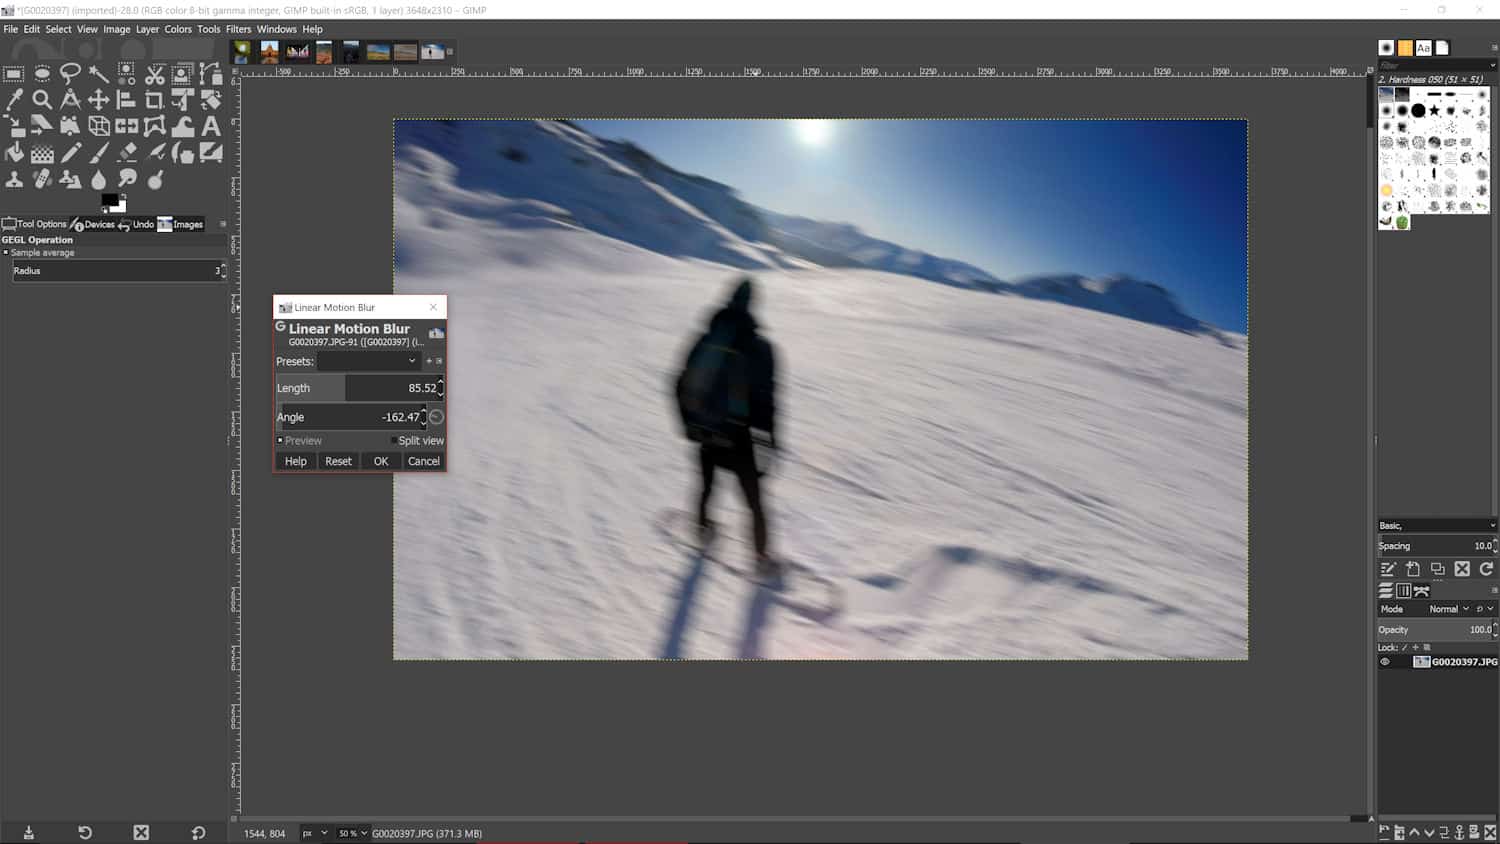1500x844 pixels.
Task: Select the Ellipse Select tool
Action: point(42,73)
